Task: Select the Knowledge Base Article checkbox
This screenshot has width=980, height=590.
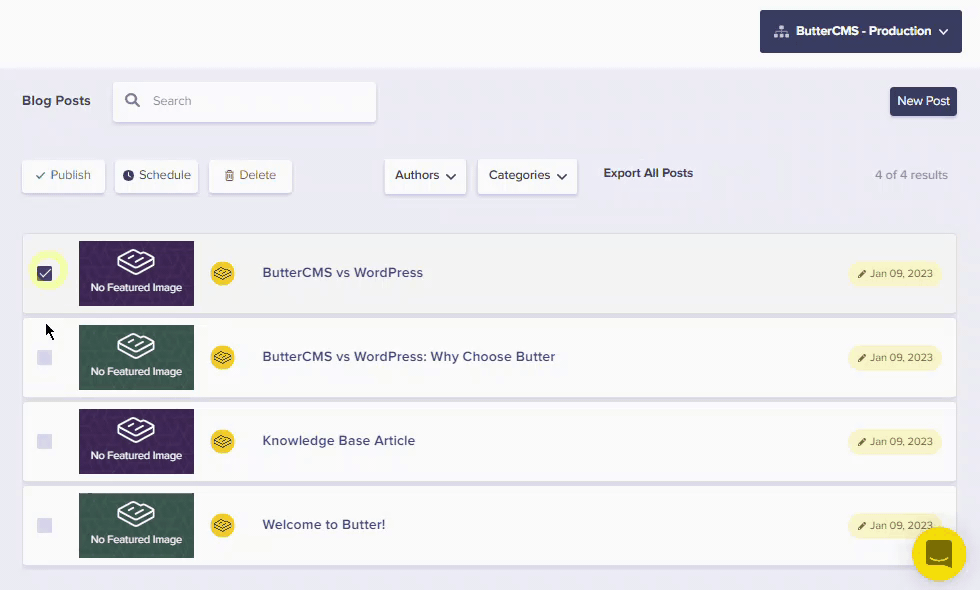Action: point(45,441)
